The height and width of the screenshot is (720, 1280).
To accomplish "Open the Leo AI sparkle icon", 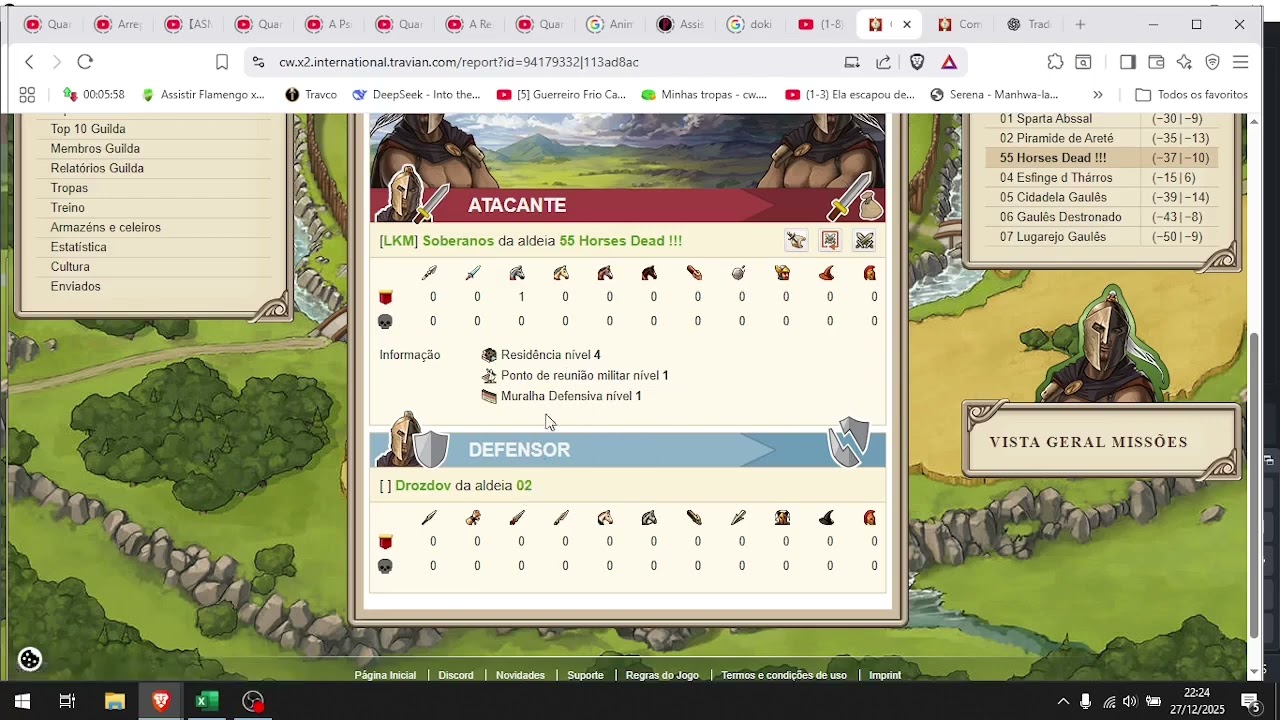I will click(x=1184, y=62).
